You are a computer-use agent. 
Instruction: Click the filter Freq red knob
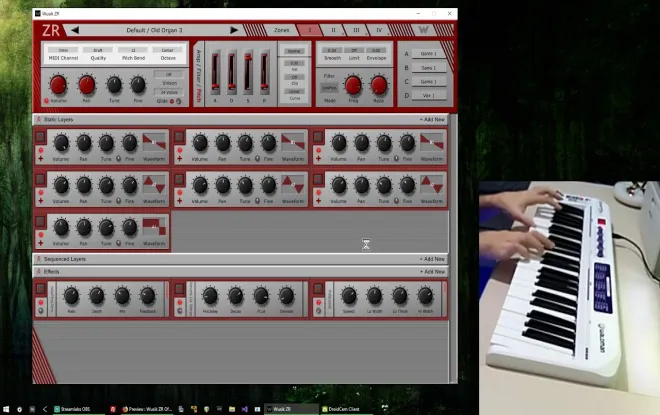[353, 85]
